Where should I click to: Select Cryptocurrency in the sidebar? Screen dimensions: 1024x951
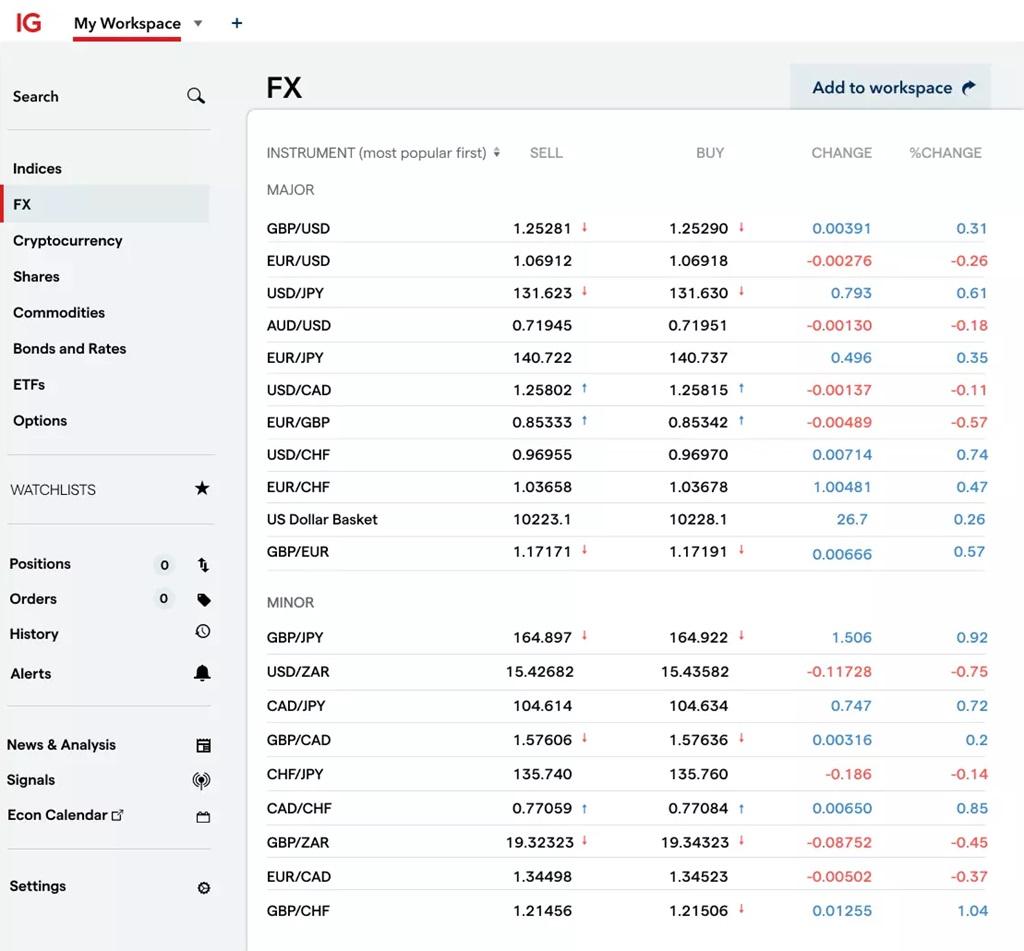(68, 241)
